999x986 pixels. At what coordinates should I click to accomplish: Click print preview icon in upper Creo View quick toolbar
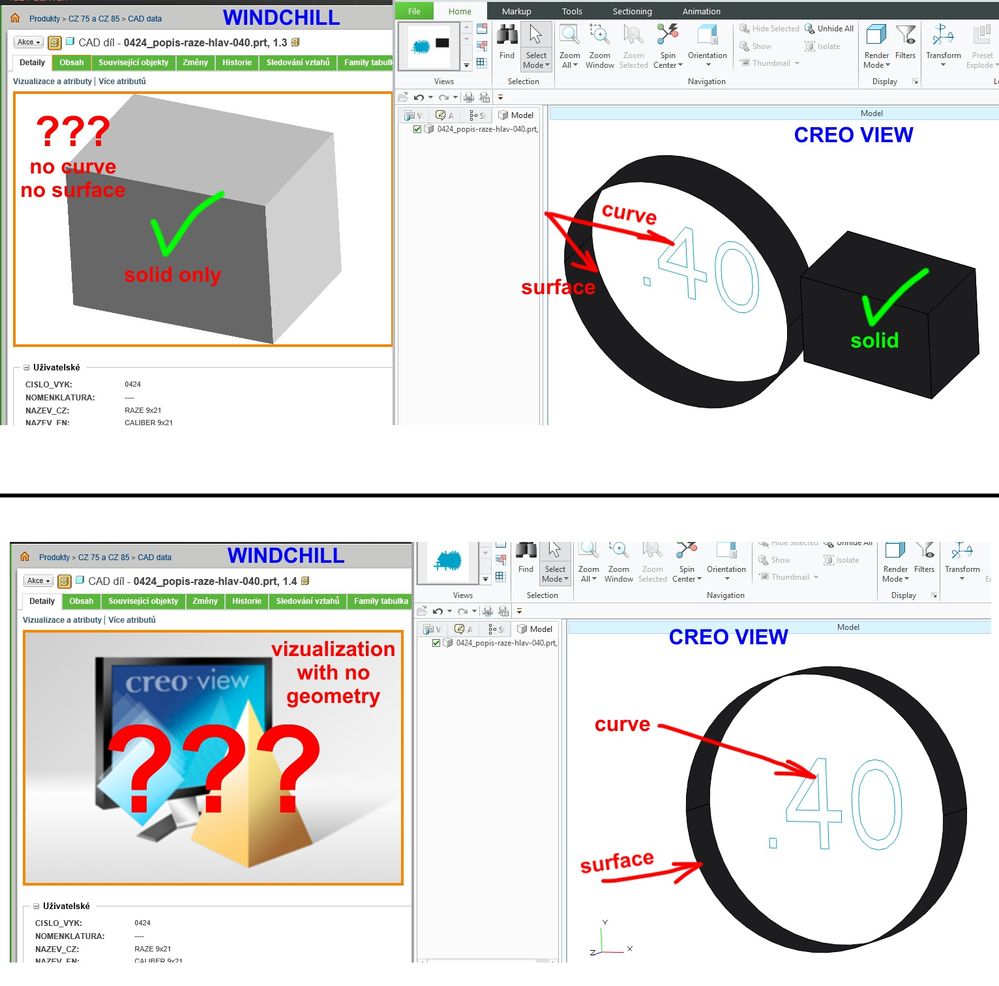[x=485, y=97]
